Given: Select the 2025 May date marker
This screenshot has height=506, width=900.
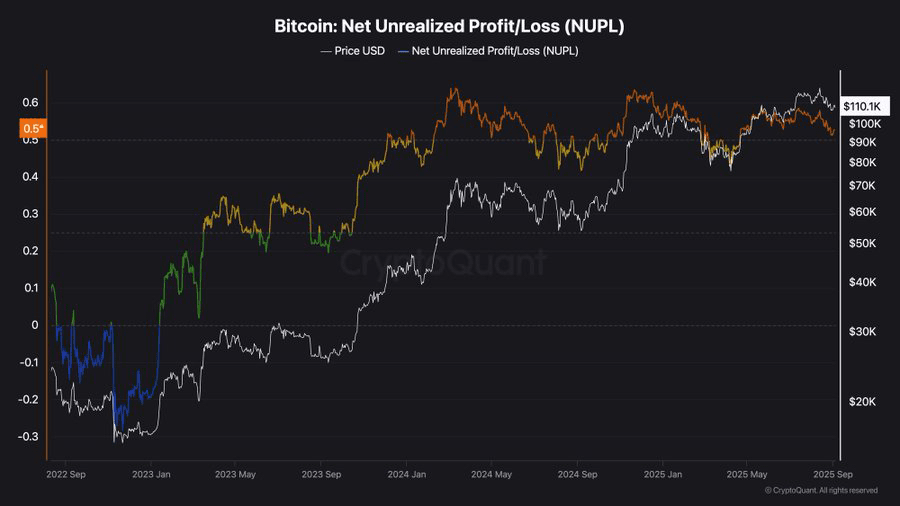Looking at the screenshot, I should (x=747, y=474).
